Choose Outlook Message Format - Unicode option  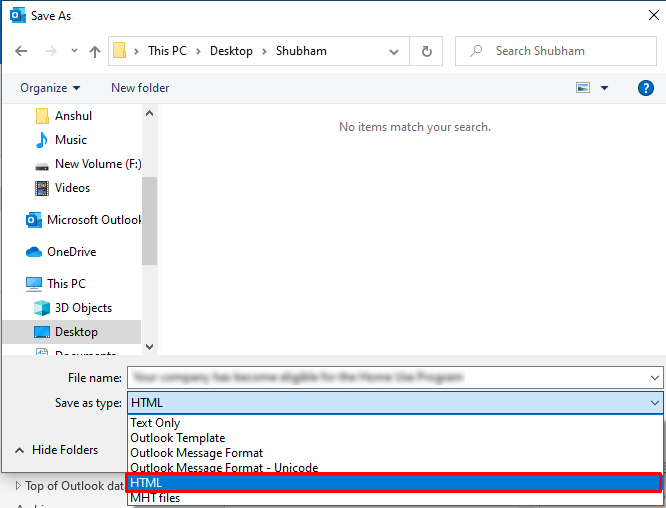click(x=395, y=468)
